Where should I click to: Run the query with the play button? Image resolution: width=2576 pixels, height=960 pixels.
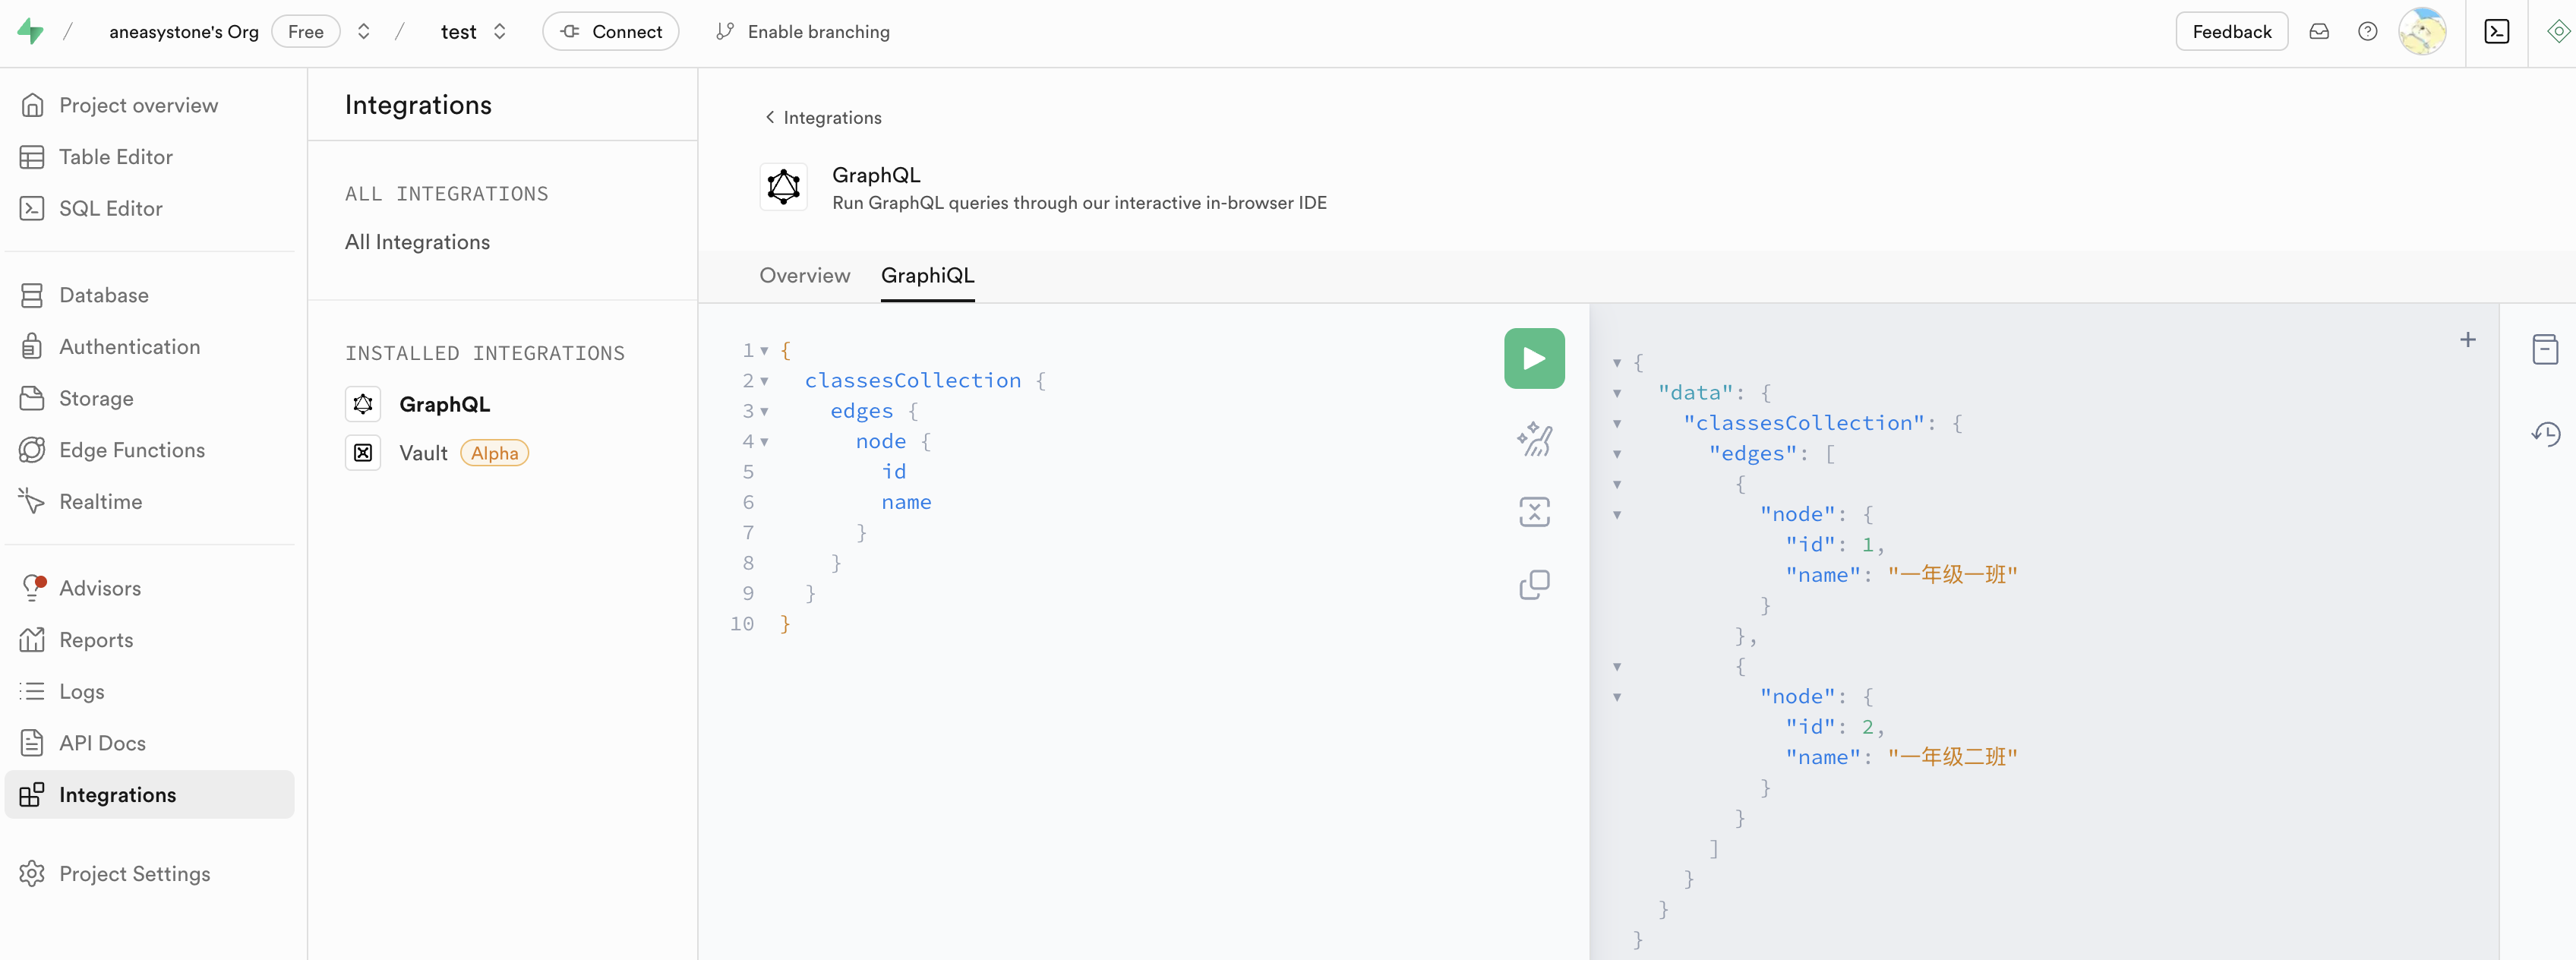click(x=1534, y=358)
